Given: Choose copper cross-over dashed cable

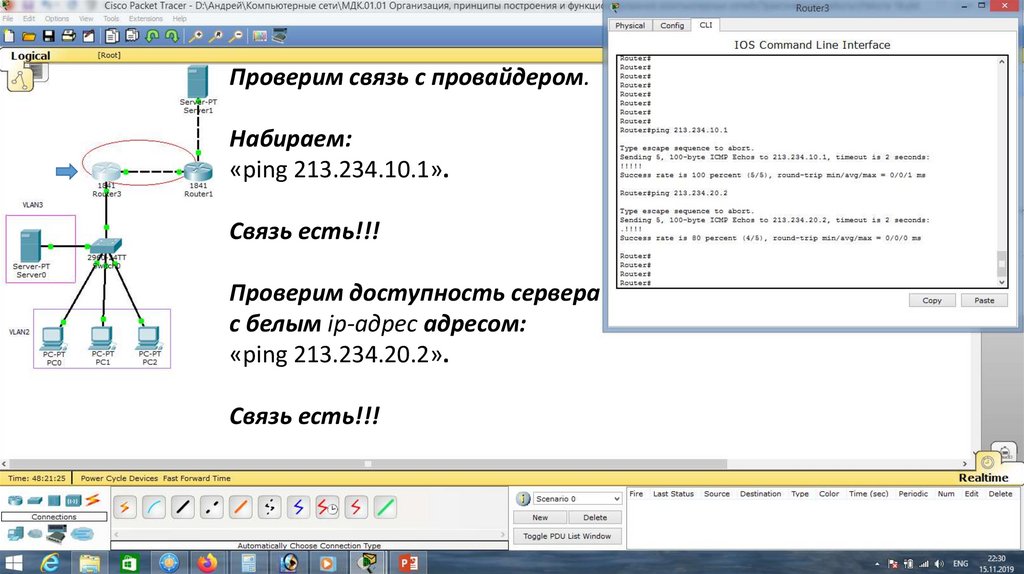Looking at the screenshot, I should pos(212,507).
